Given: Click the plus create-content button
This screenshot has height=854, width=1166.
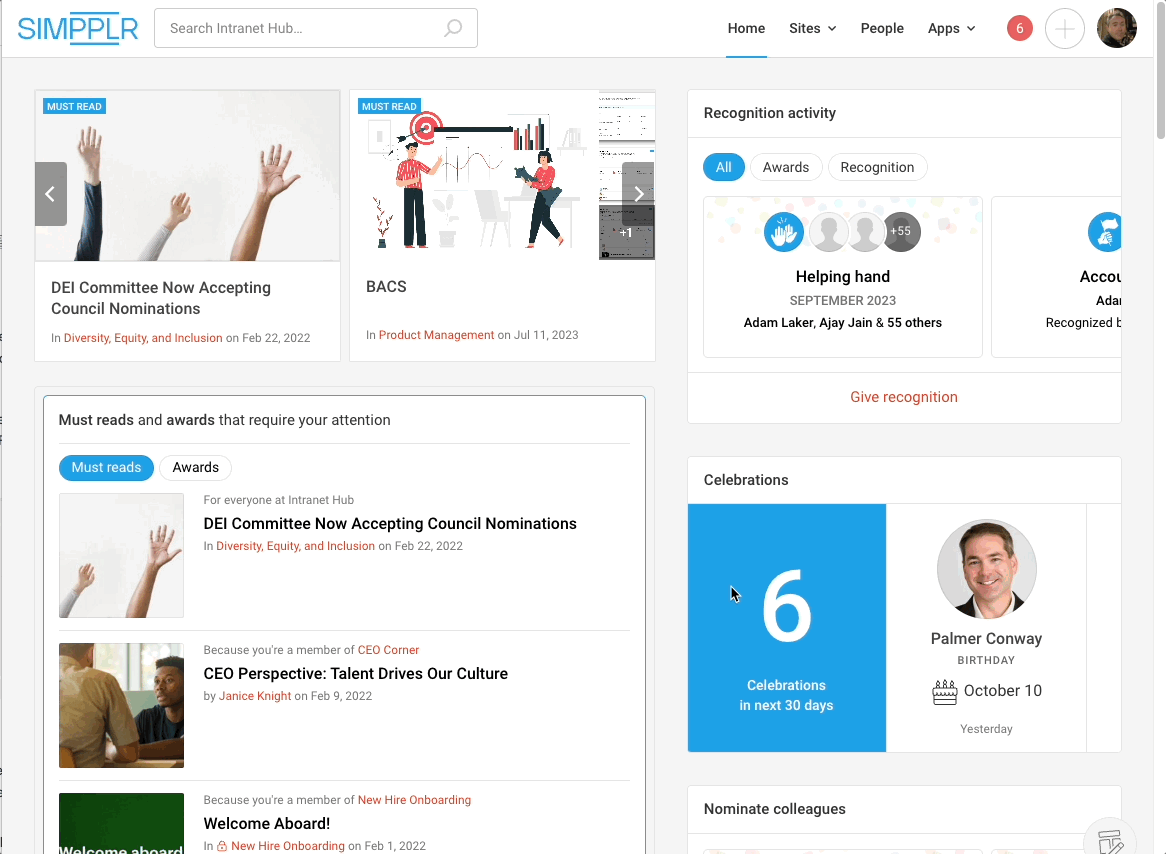Looking at the screenshot, I should [x=1064, y=29].
